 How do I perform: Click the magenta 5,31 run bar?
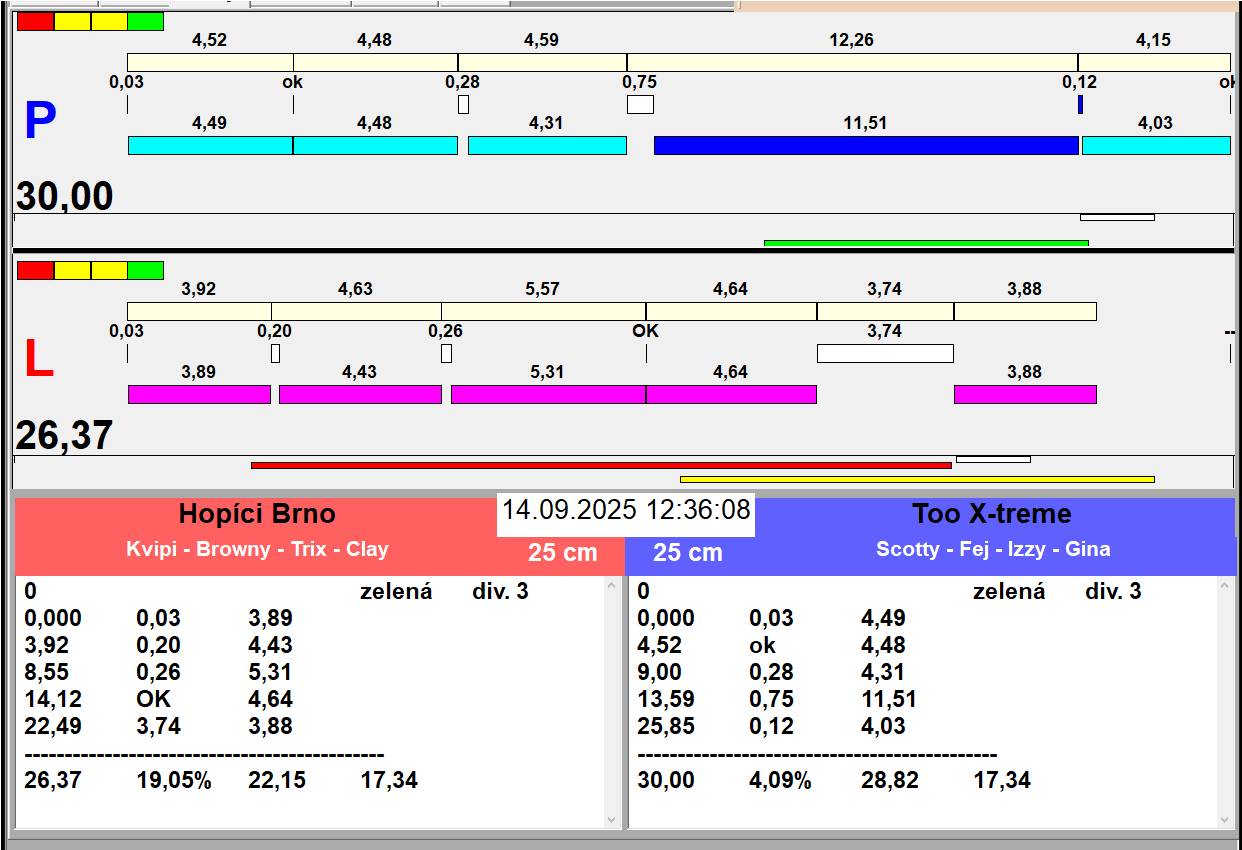[x=548, y=394]
